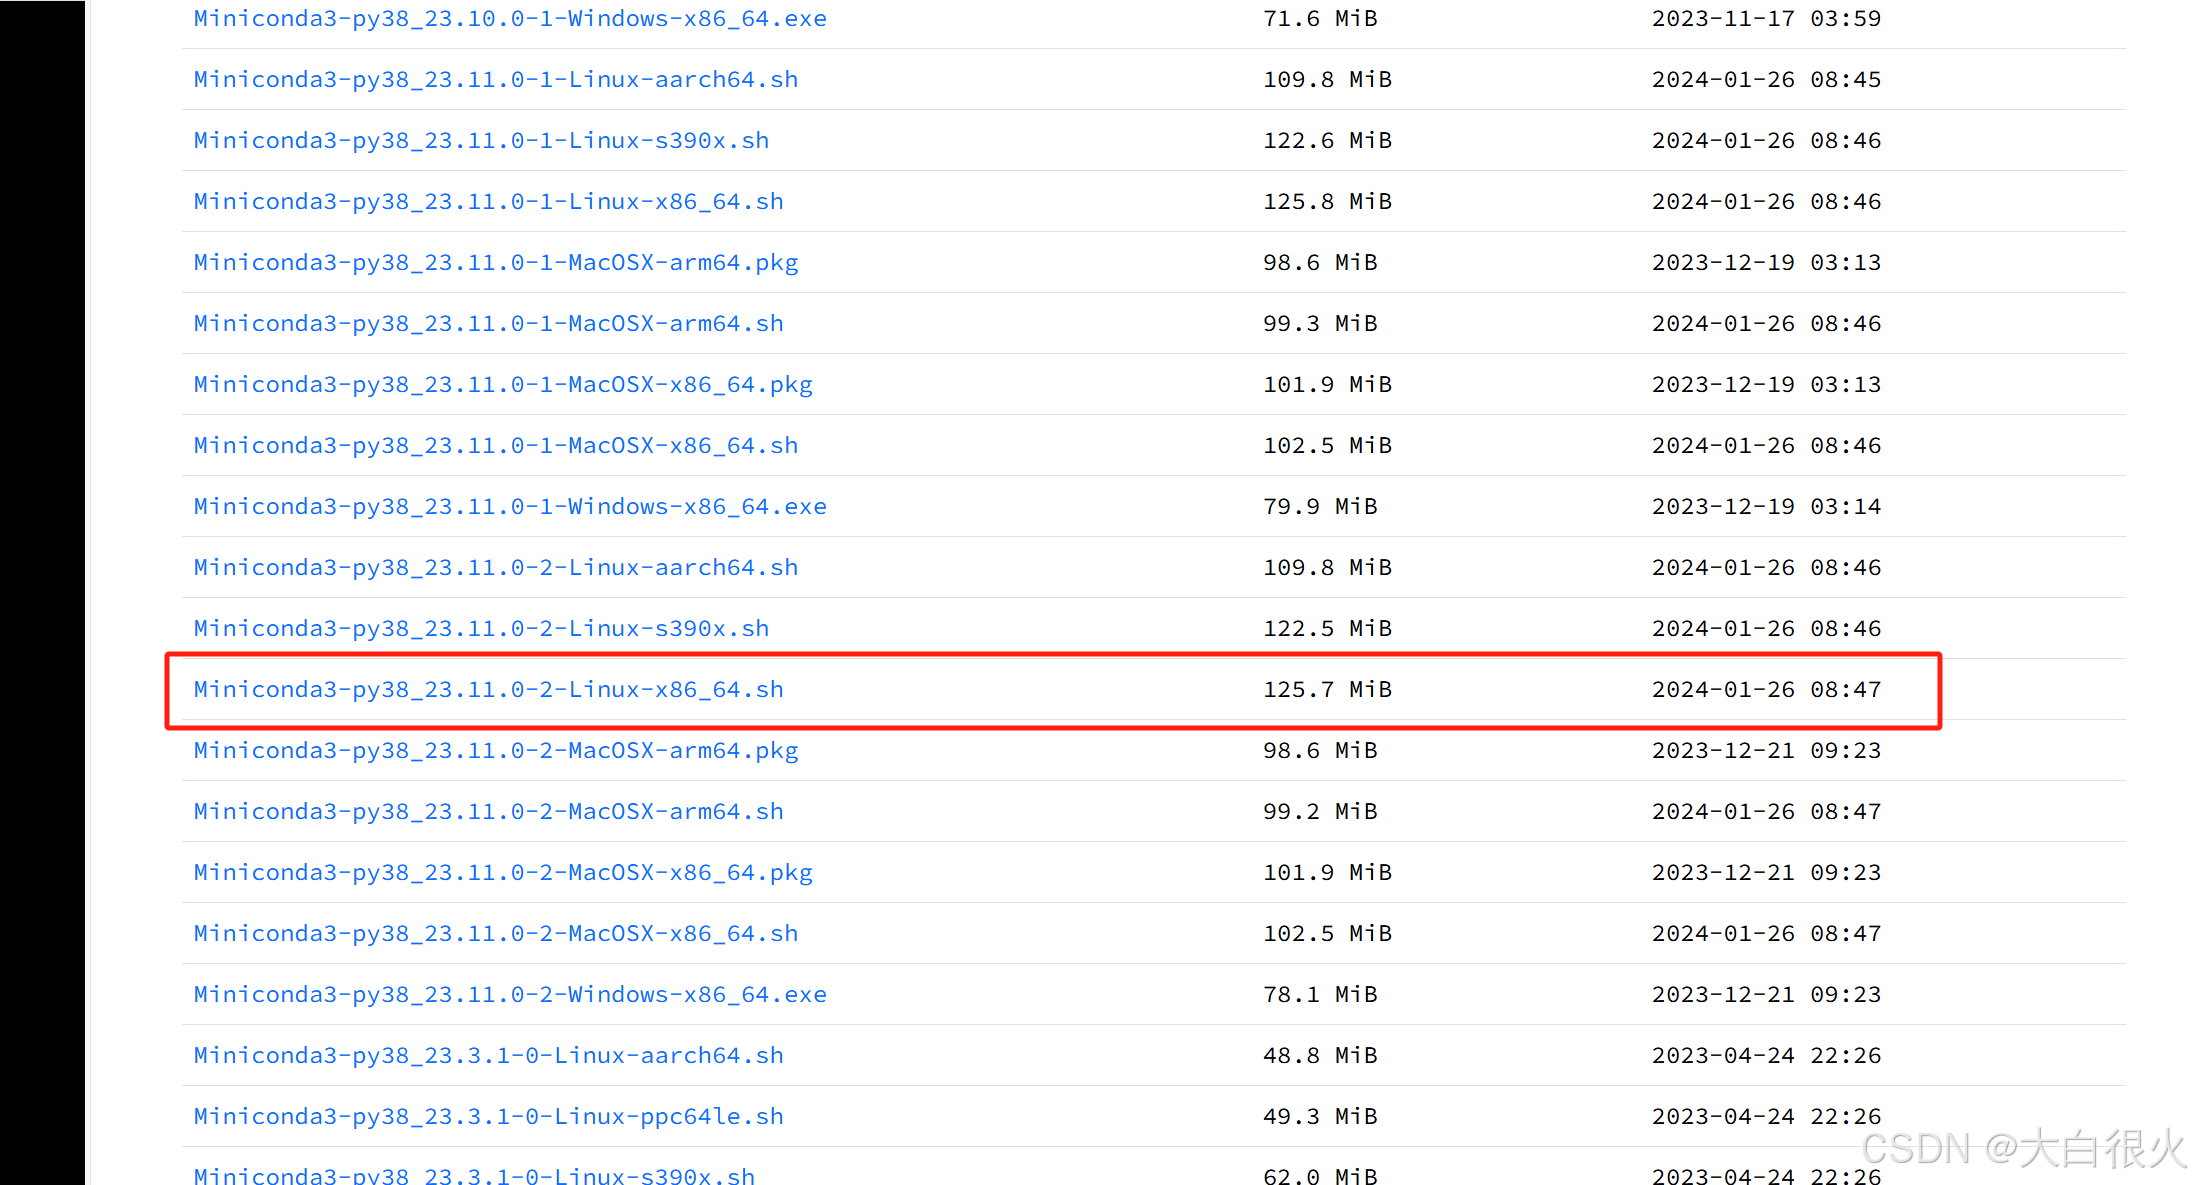The height and width of the screenshot is (1185, 2193).
Task: Click Miniconda3-py38_23.3.1-0-Linux-aarch64.sh link
Action: click(488, 1056)
